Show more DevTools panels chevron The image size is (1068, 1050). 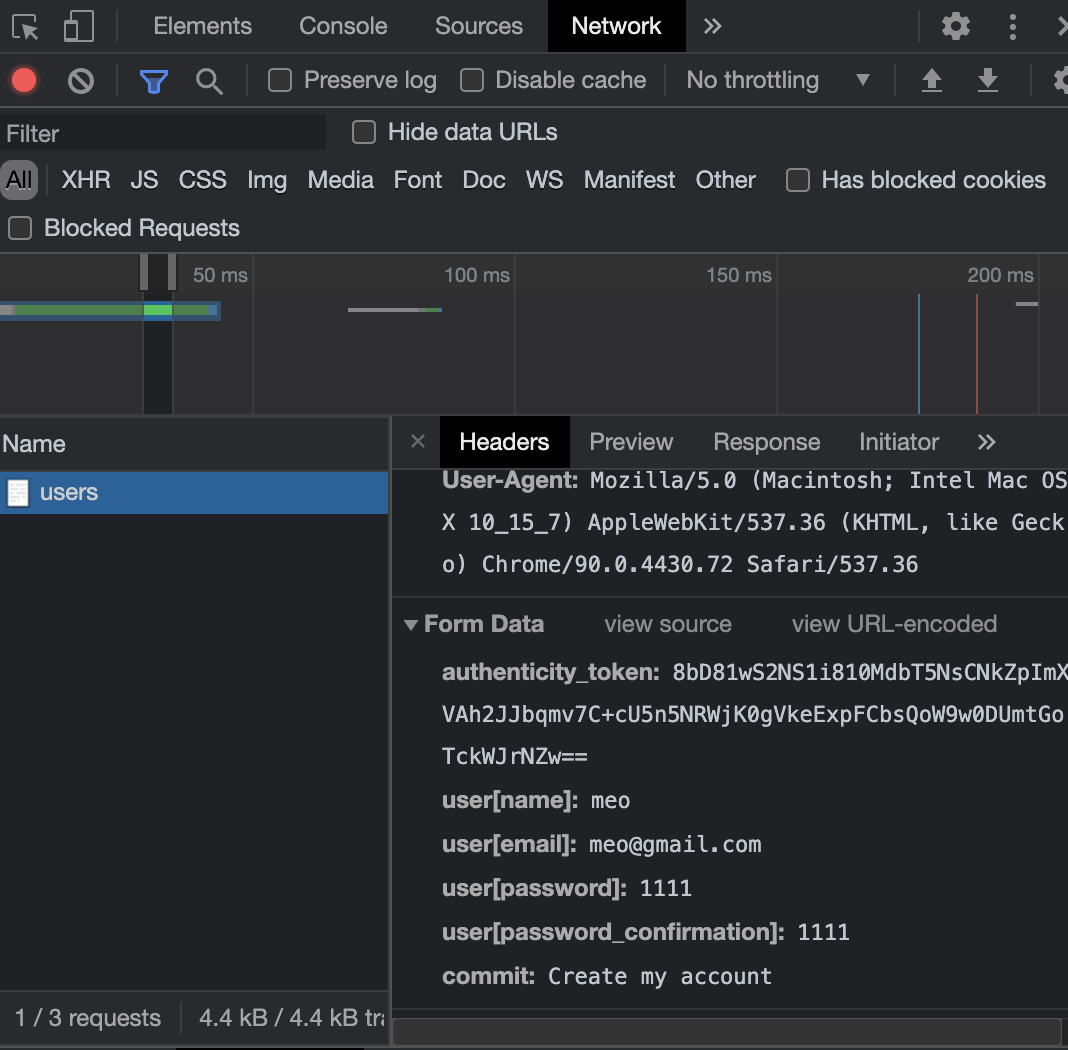712,27
